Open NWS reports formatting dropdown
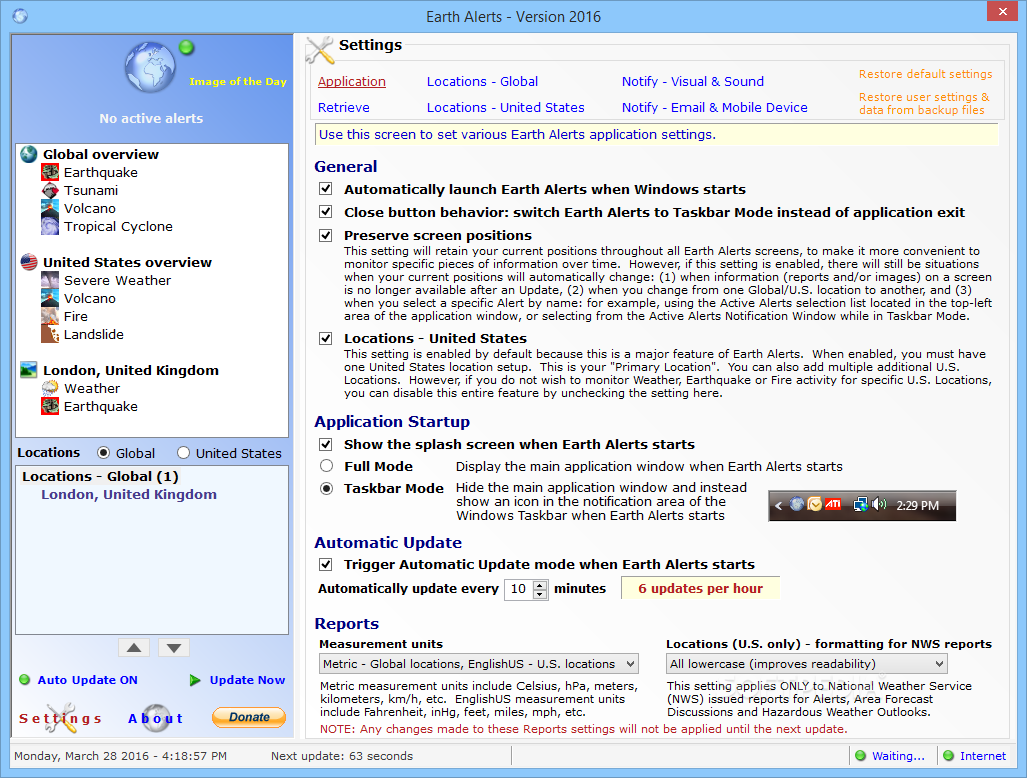The height and width of the screenshot is (778, 1027). click(x=806, y=664)
